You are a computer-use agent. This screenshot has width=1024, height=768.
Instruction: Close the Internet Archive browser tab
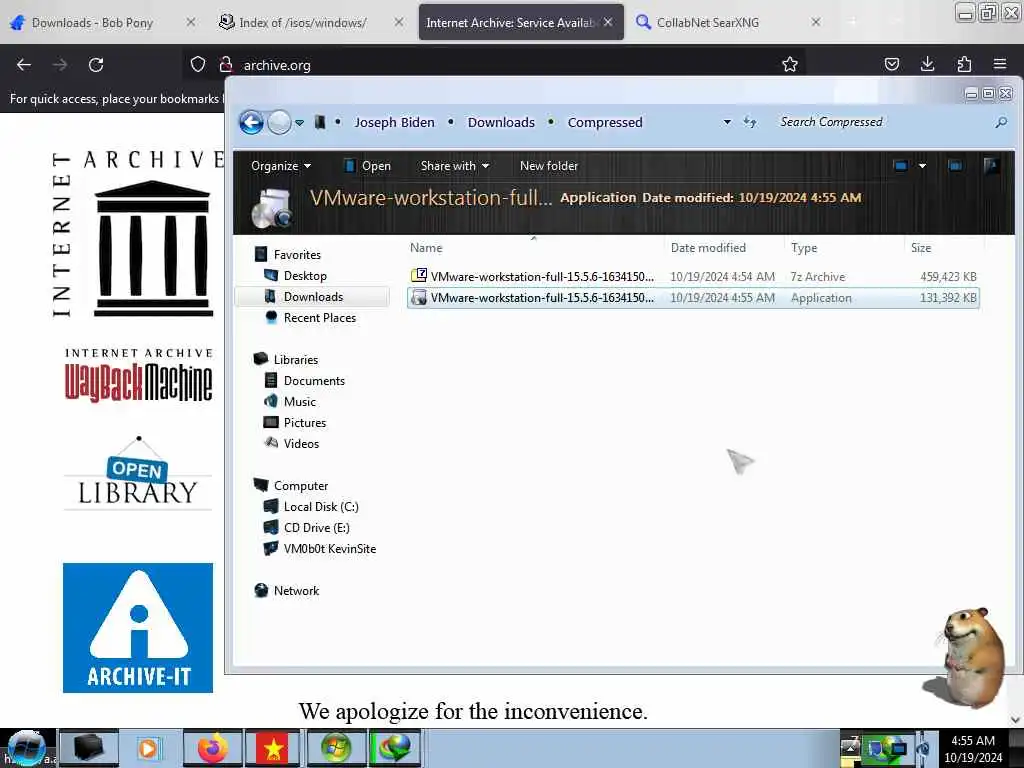pos(608,22)
